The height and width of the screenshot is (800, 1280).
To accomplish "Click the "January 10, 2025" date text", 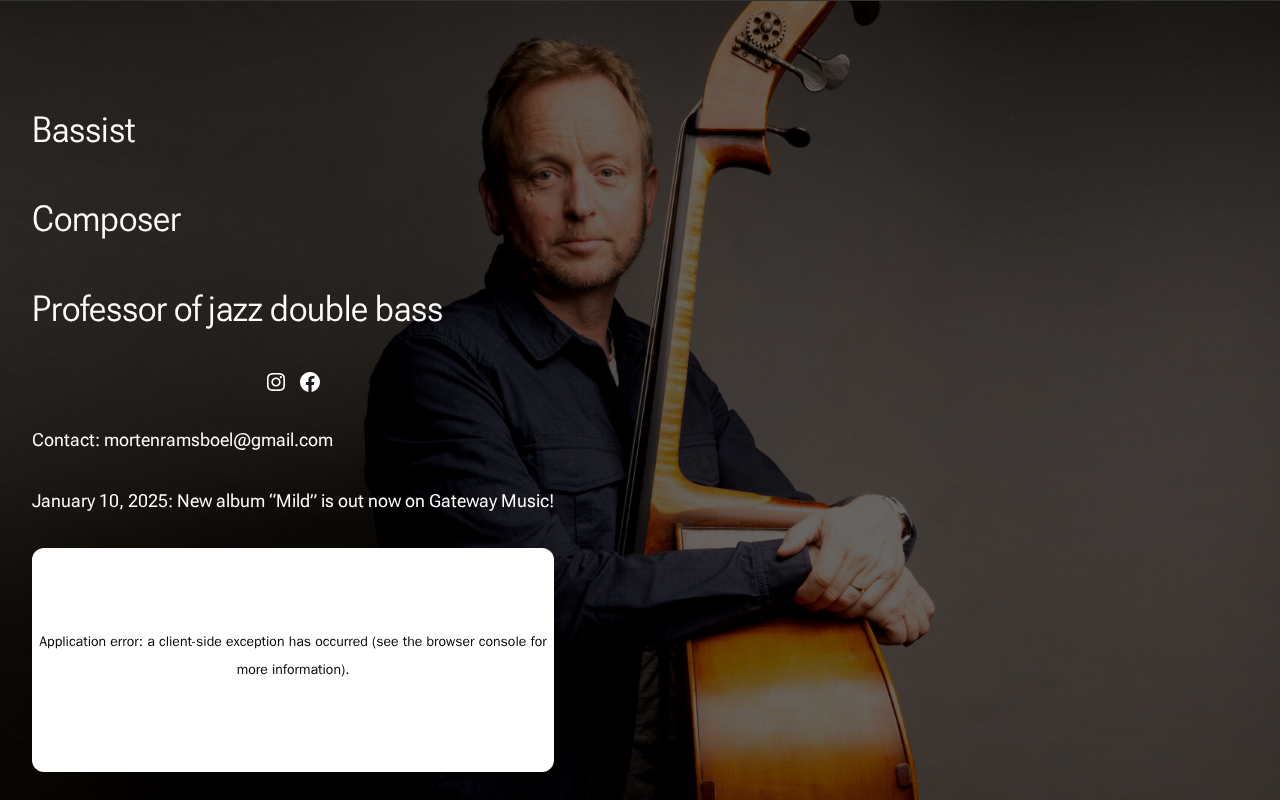I will (x=101, y=501).
